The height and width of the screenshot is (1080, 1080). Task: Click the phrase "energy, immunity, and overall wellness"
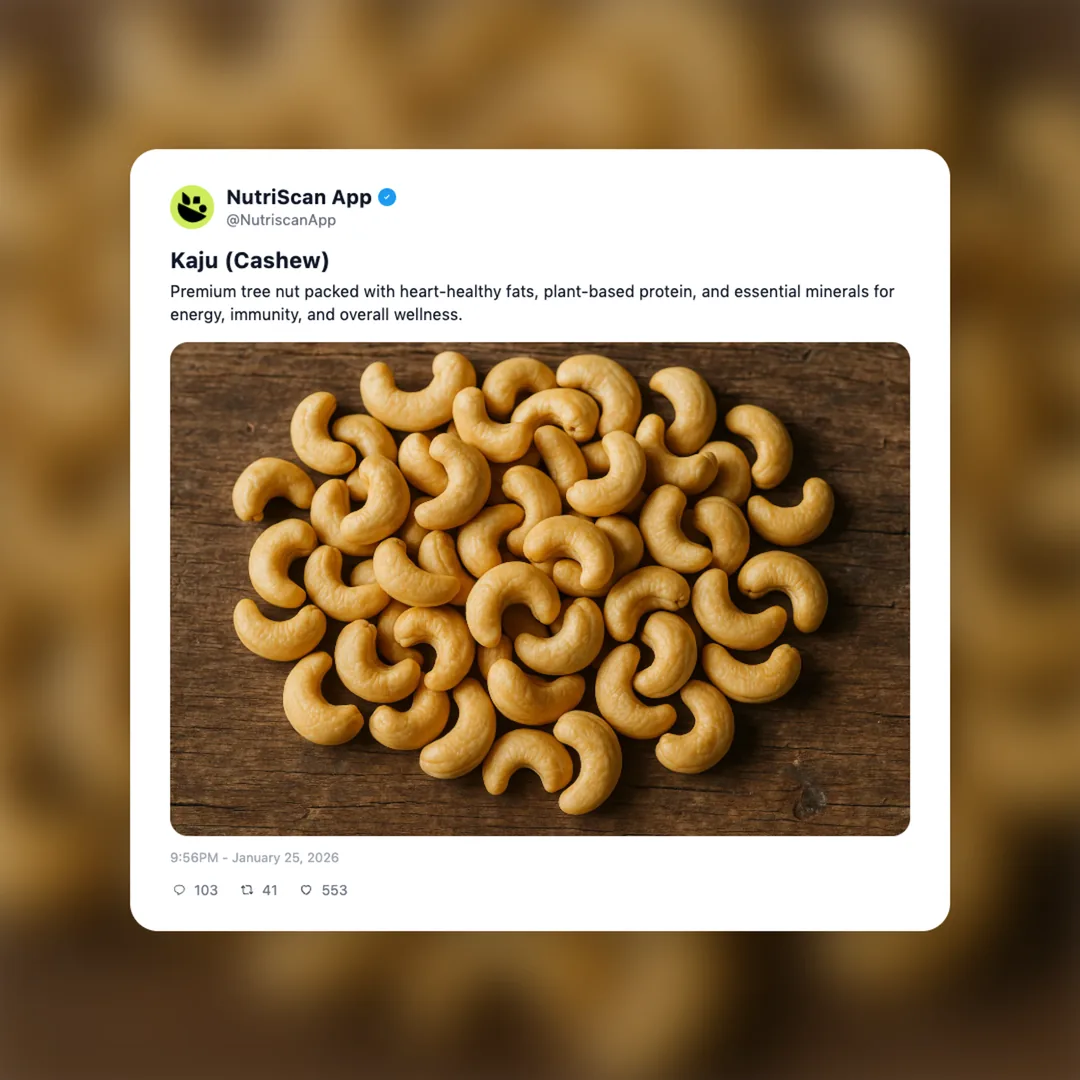click(x=314, y=315)
